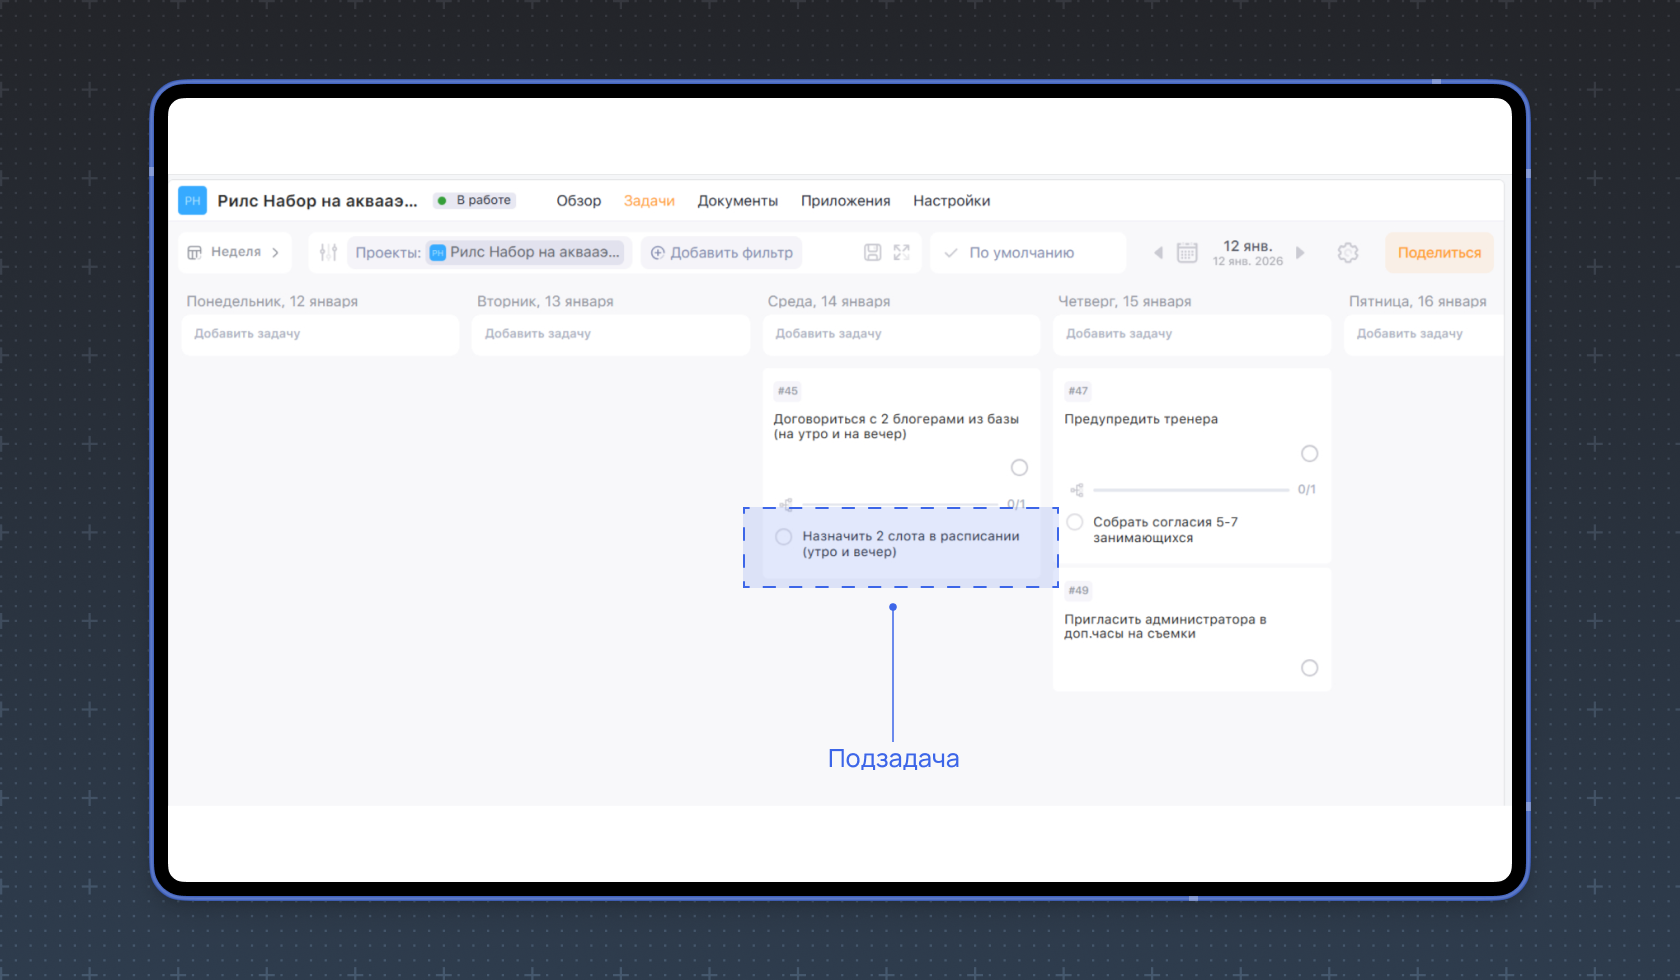
Task: Open the 'Неделя' view dropdown
Action: 235,252
